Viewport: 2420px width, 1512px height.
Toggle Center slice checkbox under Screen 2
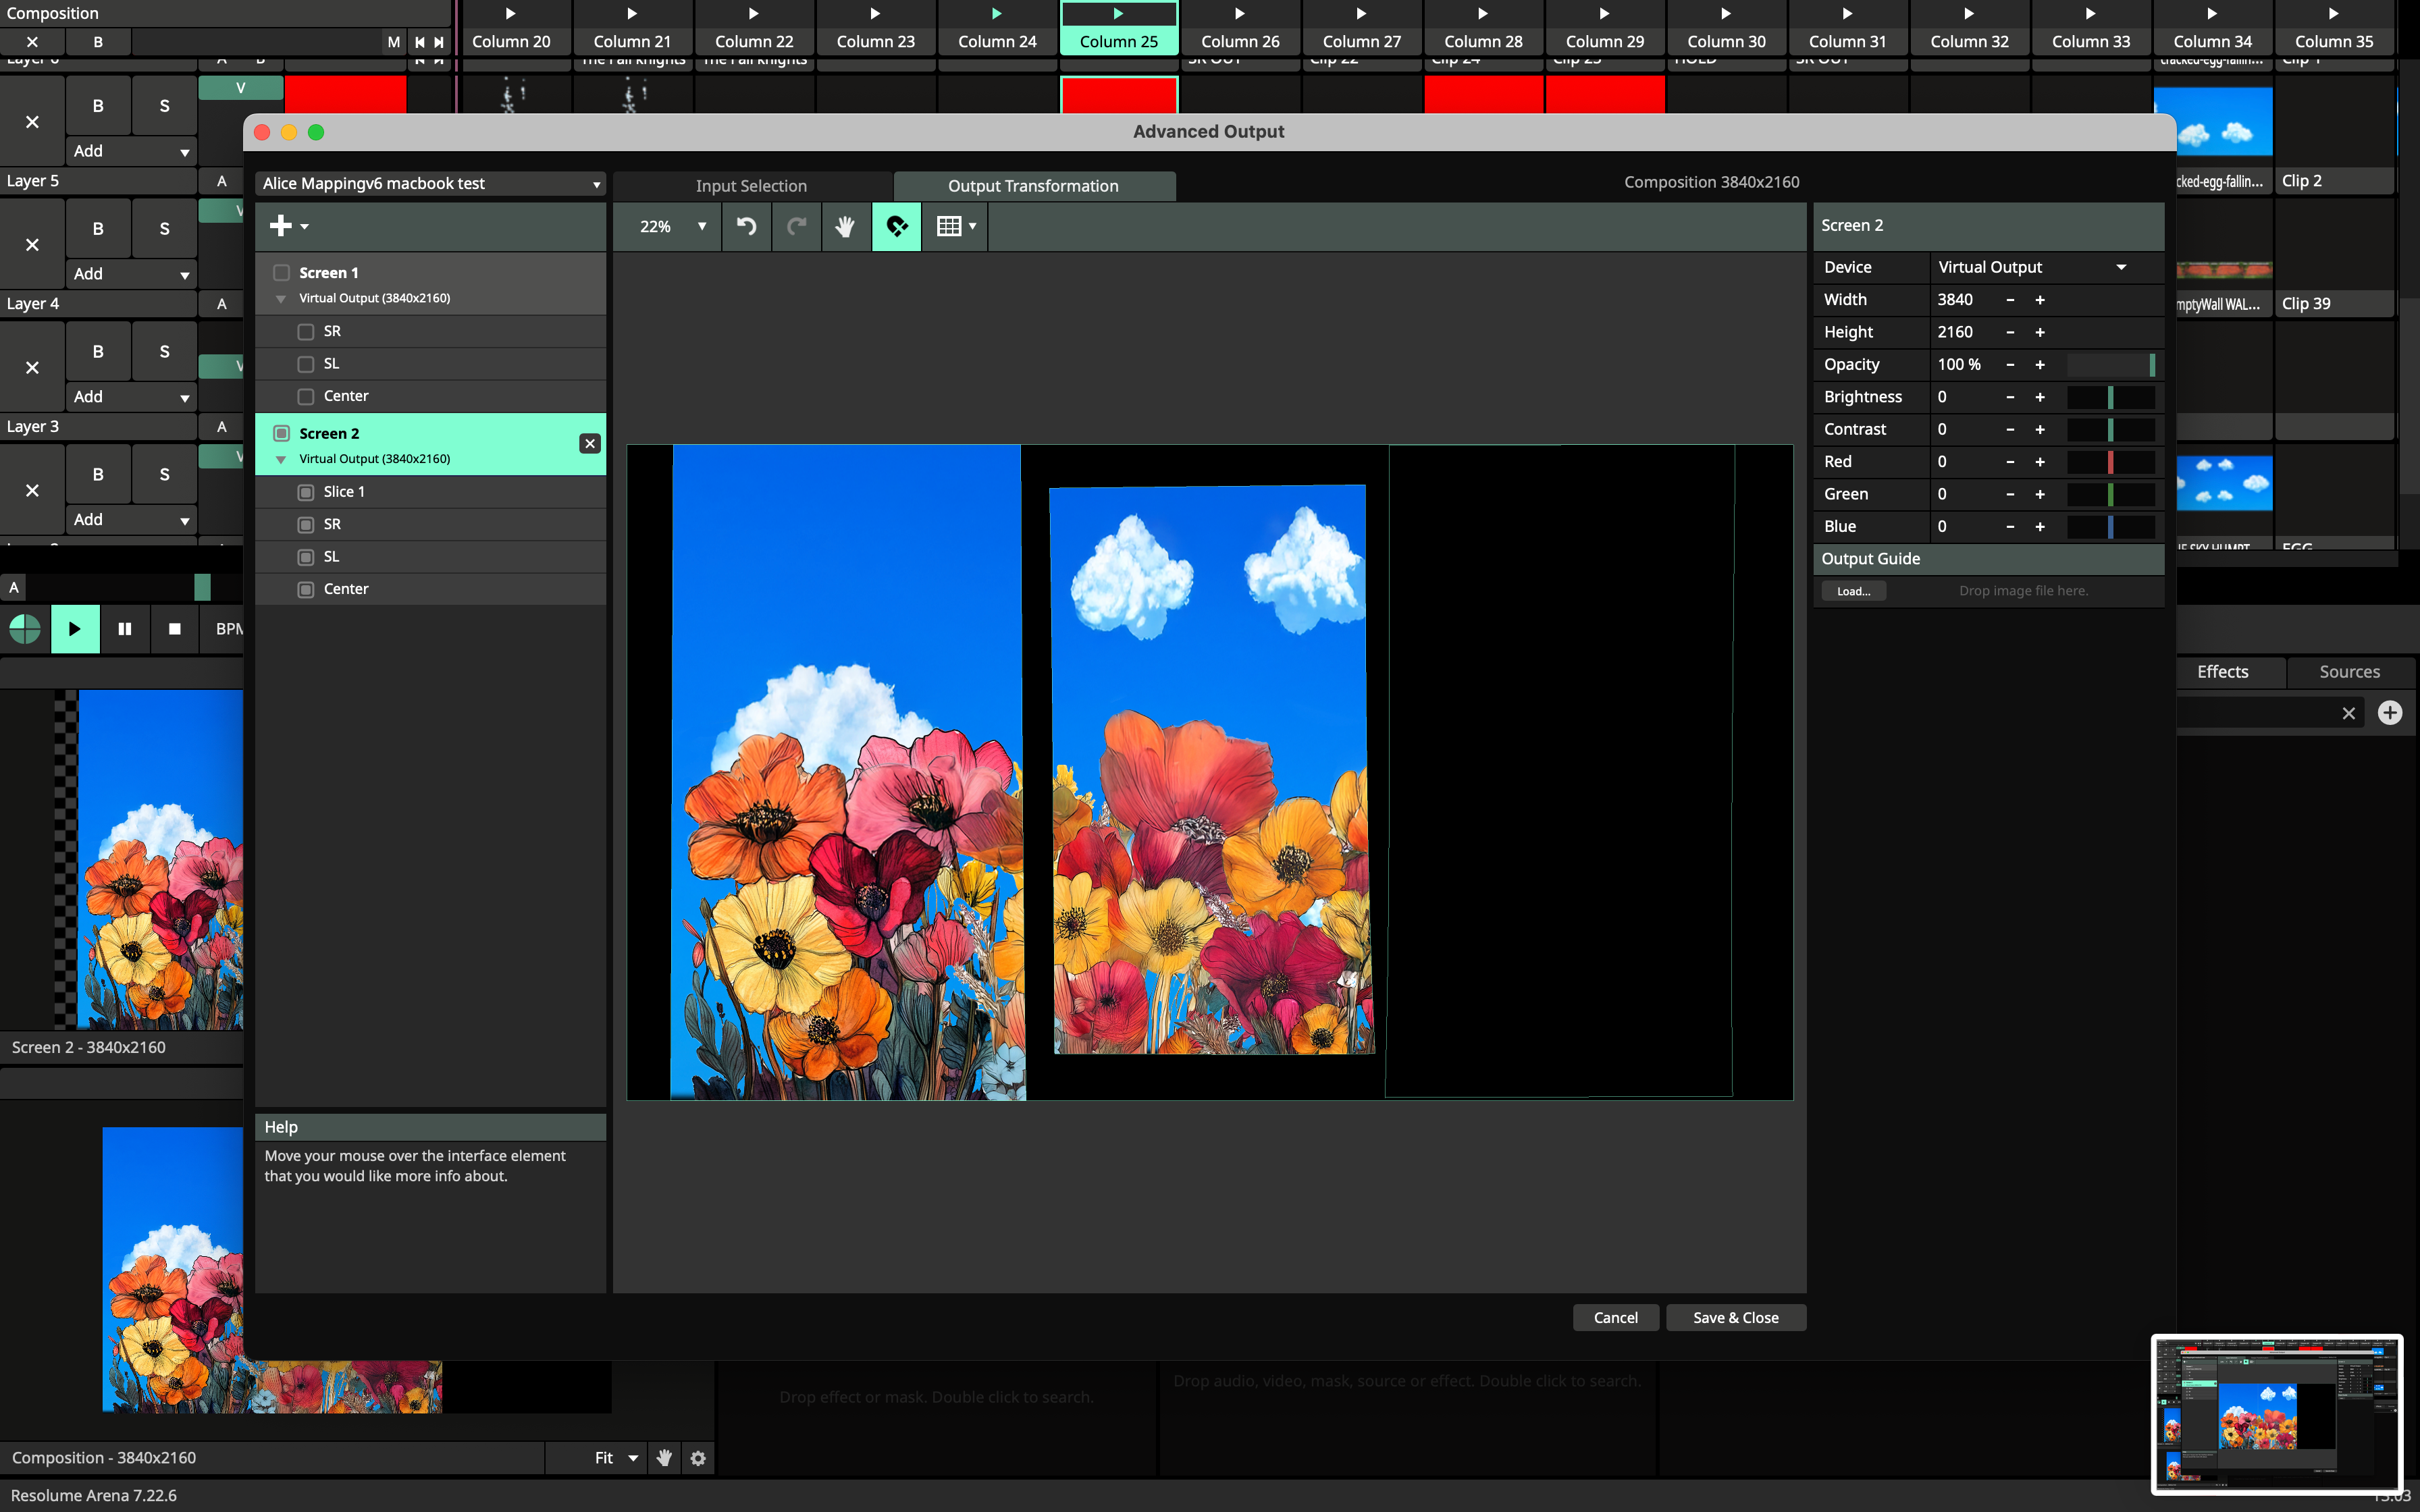306,589
